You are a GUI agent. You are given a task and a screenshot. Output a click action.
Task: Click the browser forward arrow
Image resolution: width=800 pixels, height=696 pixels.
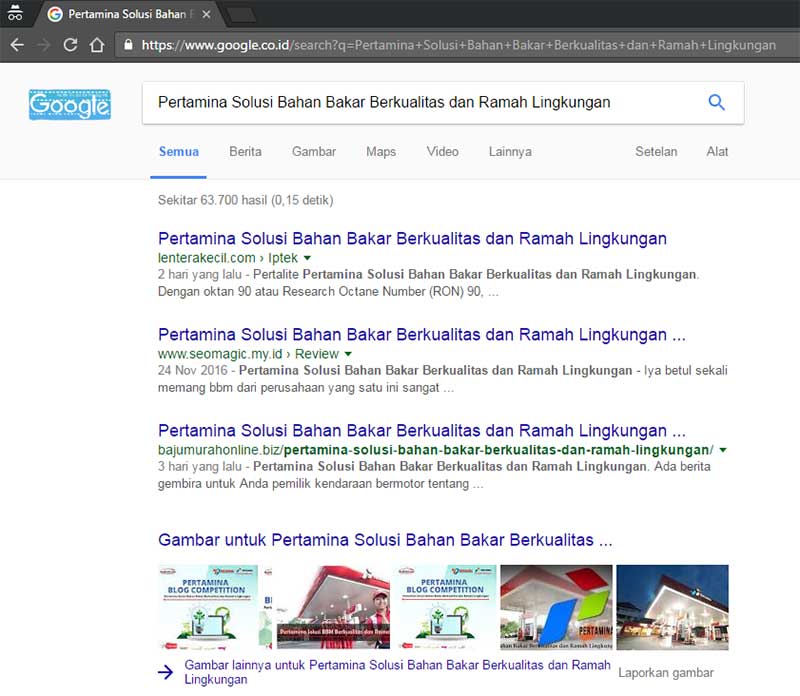tap(44, 45)
